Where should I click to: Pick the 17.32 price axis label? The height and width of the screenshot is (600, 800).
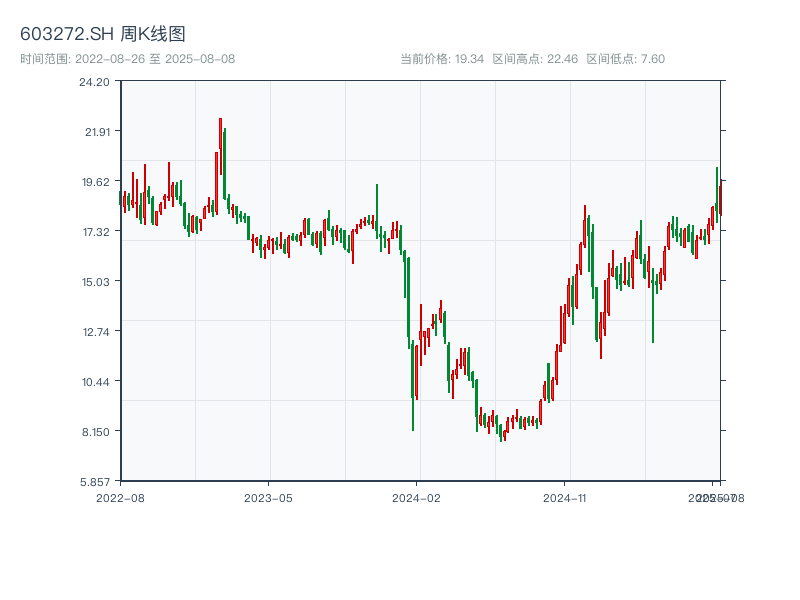94,231
